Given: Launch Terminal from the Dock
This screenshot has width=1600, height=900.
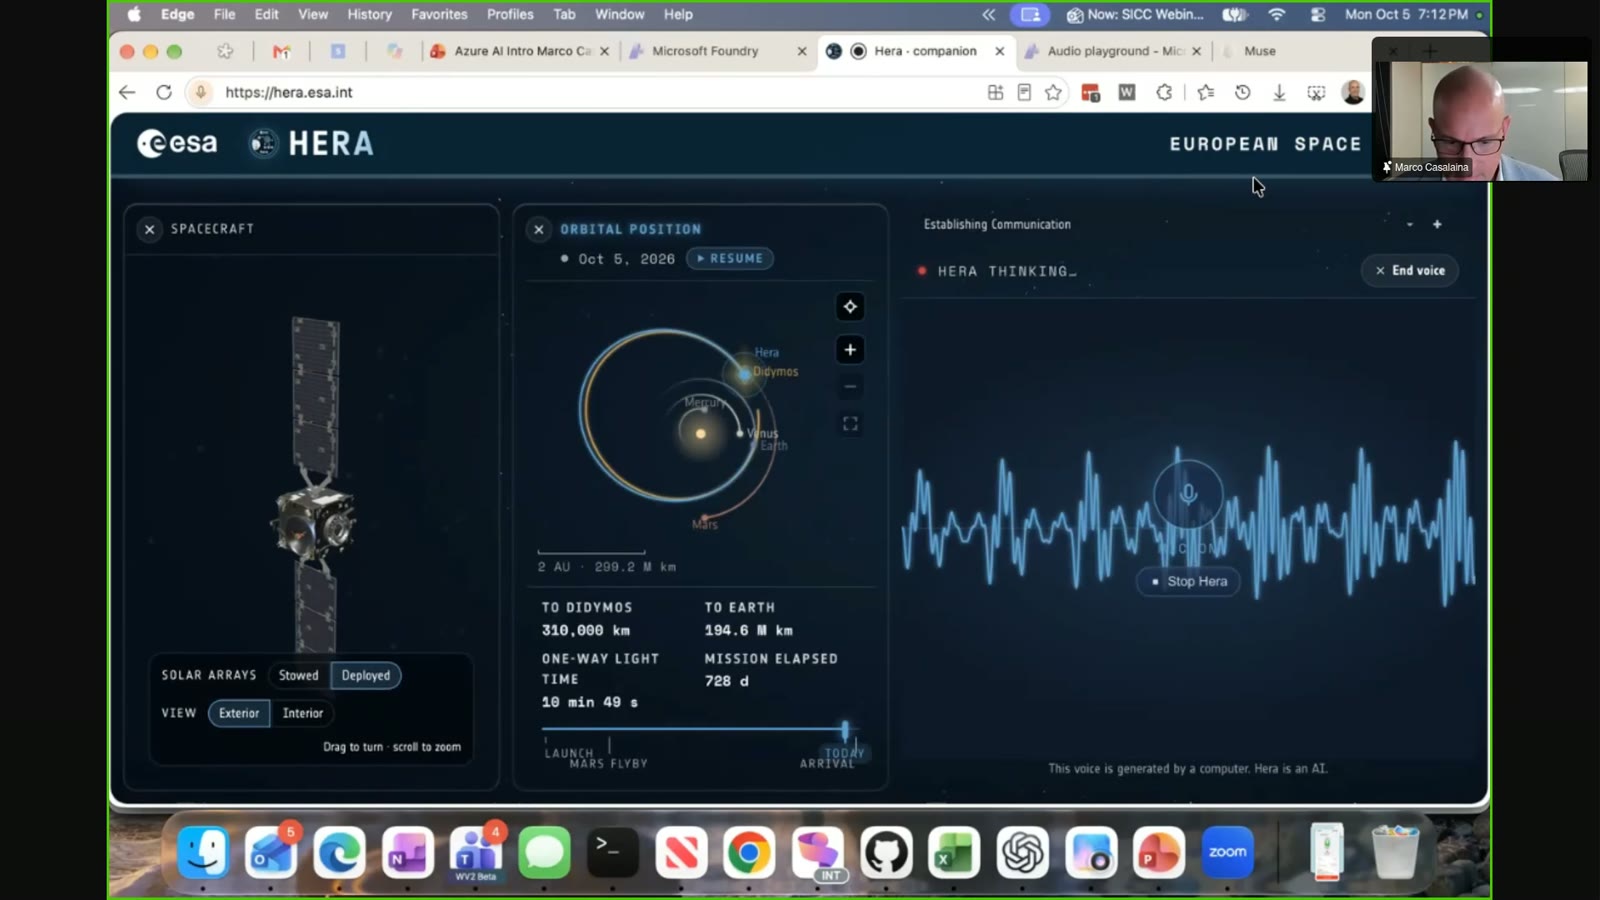Looking at the screenshot, I should pyautogui.click(x=612, y=853).
